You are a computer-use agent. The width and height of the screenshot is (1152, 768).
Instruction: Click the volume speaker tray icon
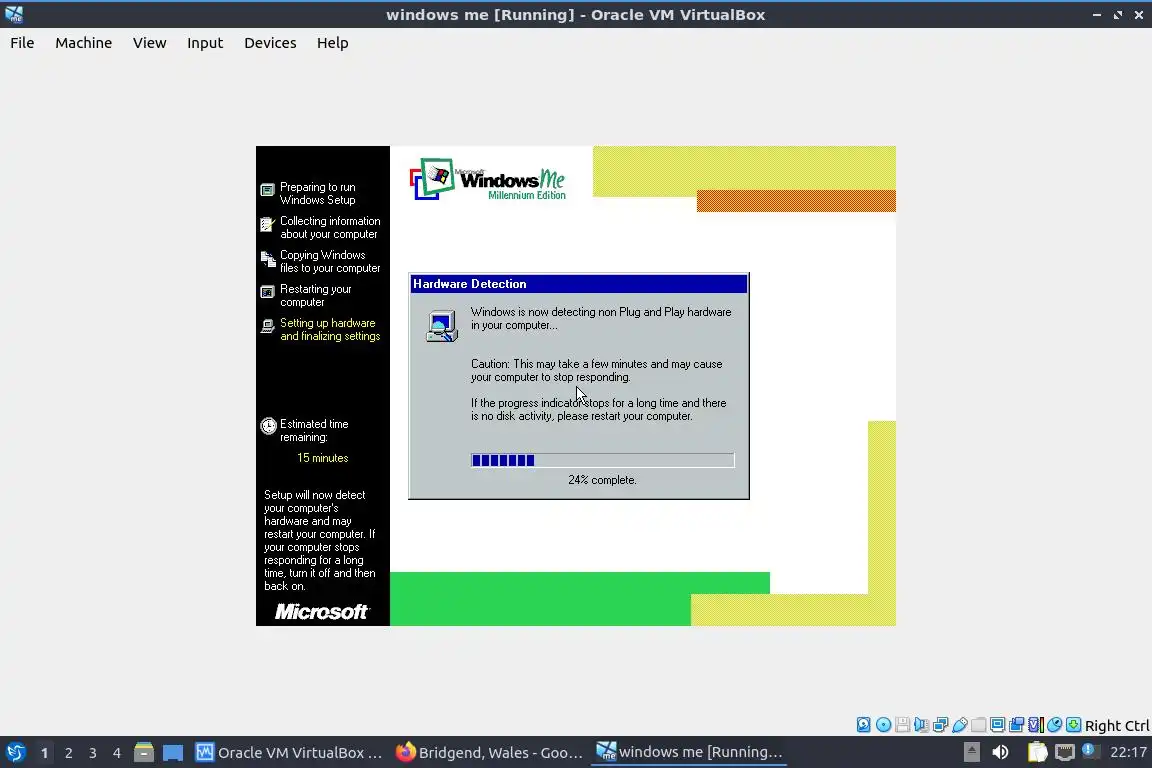pos(1000,752)
